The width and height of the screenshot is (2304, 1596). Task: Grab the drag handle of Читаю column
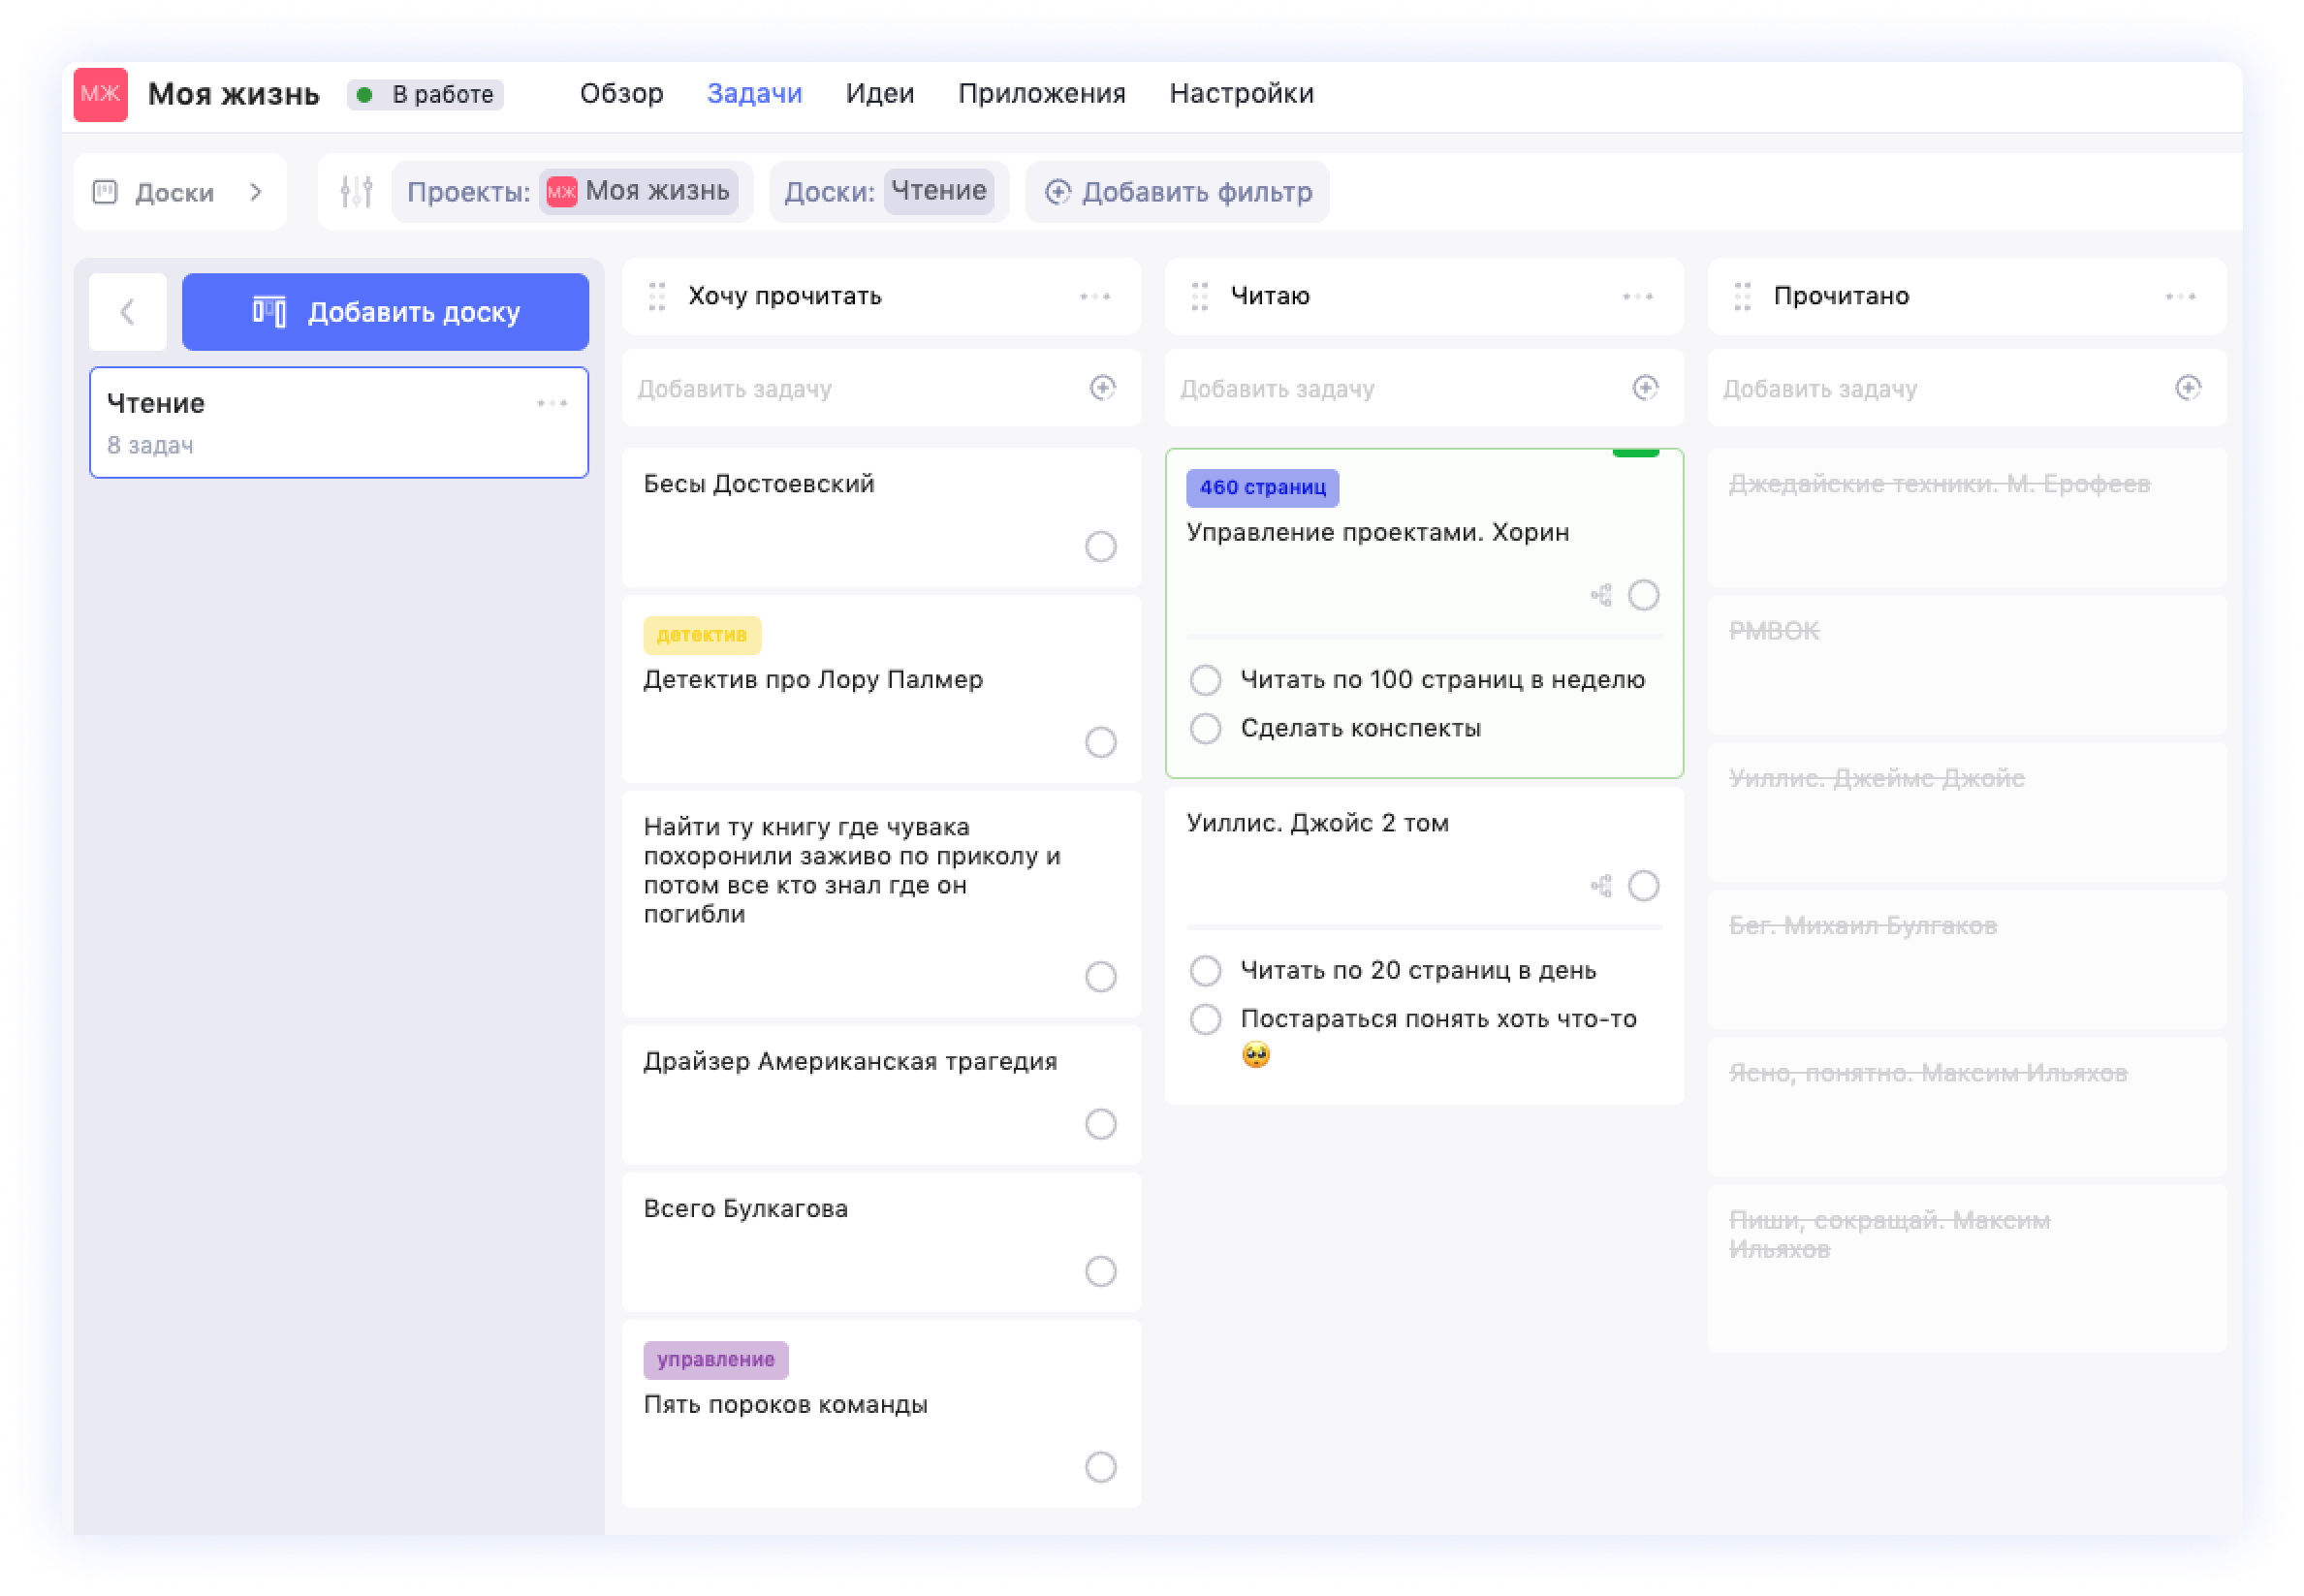pyautogui.click(x=1199, y=296)
